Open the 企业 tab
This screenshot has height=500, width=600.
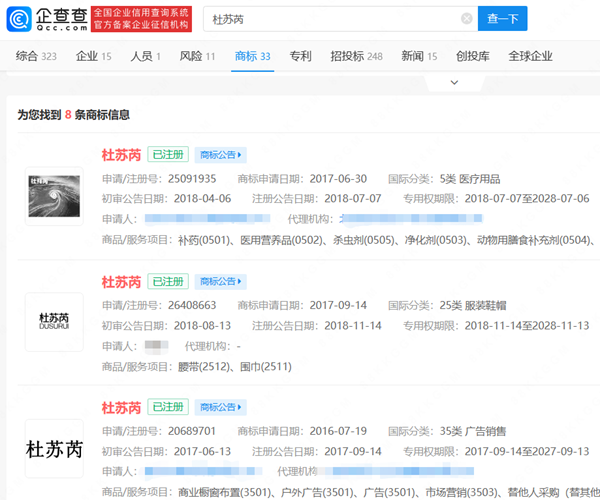pyautogui.click(x=93, y=57)
